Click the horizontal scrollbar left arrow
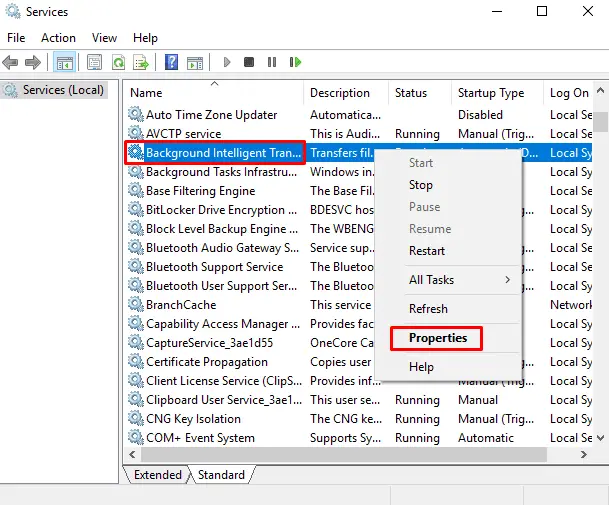609x505 pixels. click(133, 454)
